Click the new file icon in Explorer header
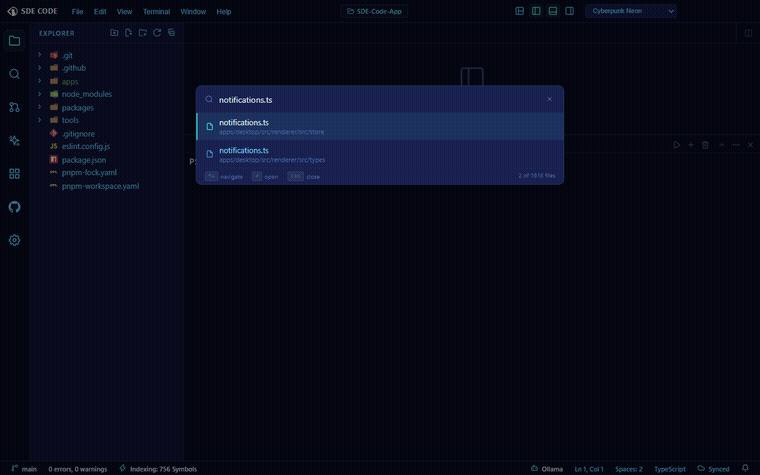 click(x=128, y=32)
